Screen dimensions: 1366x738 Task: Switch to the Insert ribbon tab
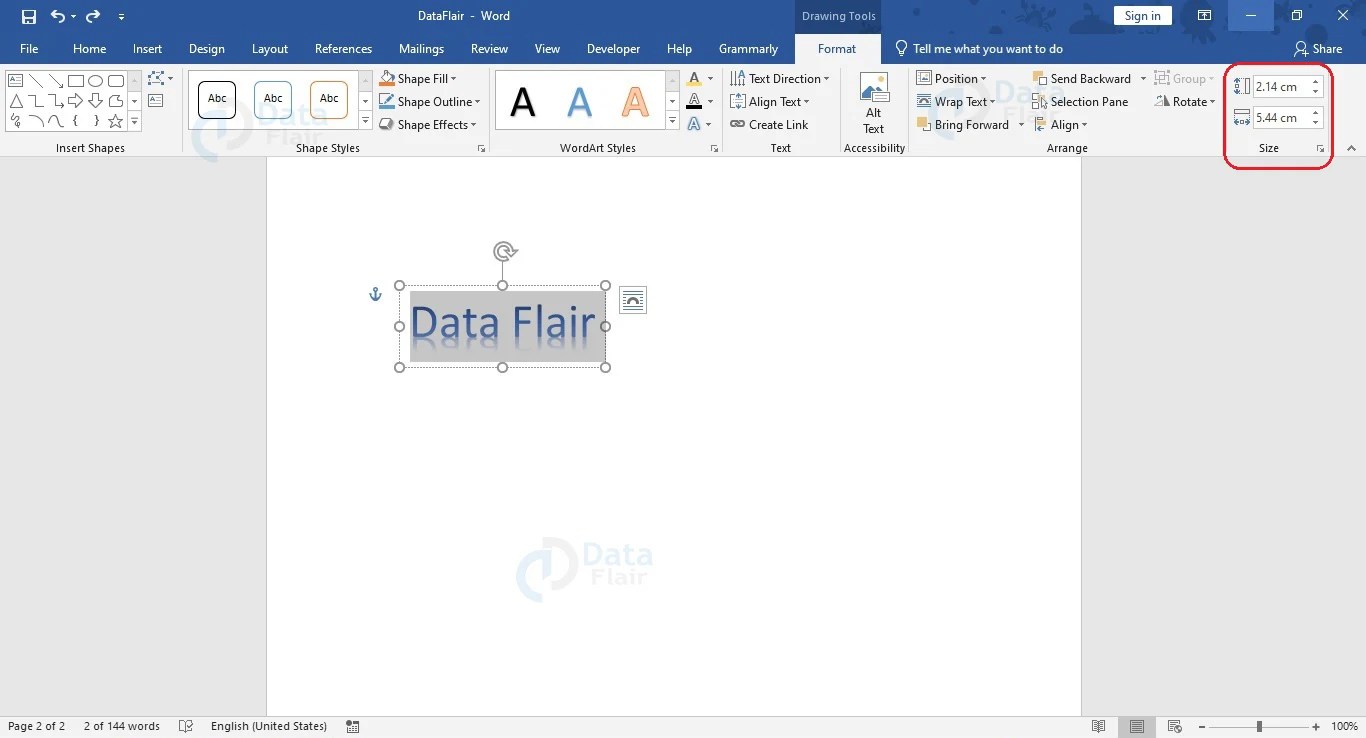coord(147,48)
